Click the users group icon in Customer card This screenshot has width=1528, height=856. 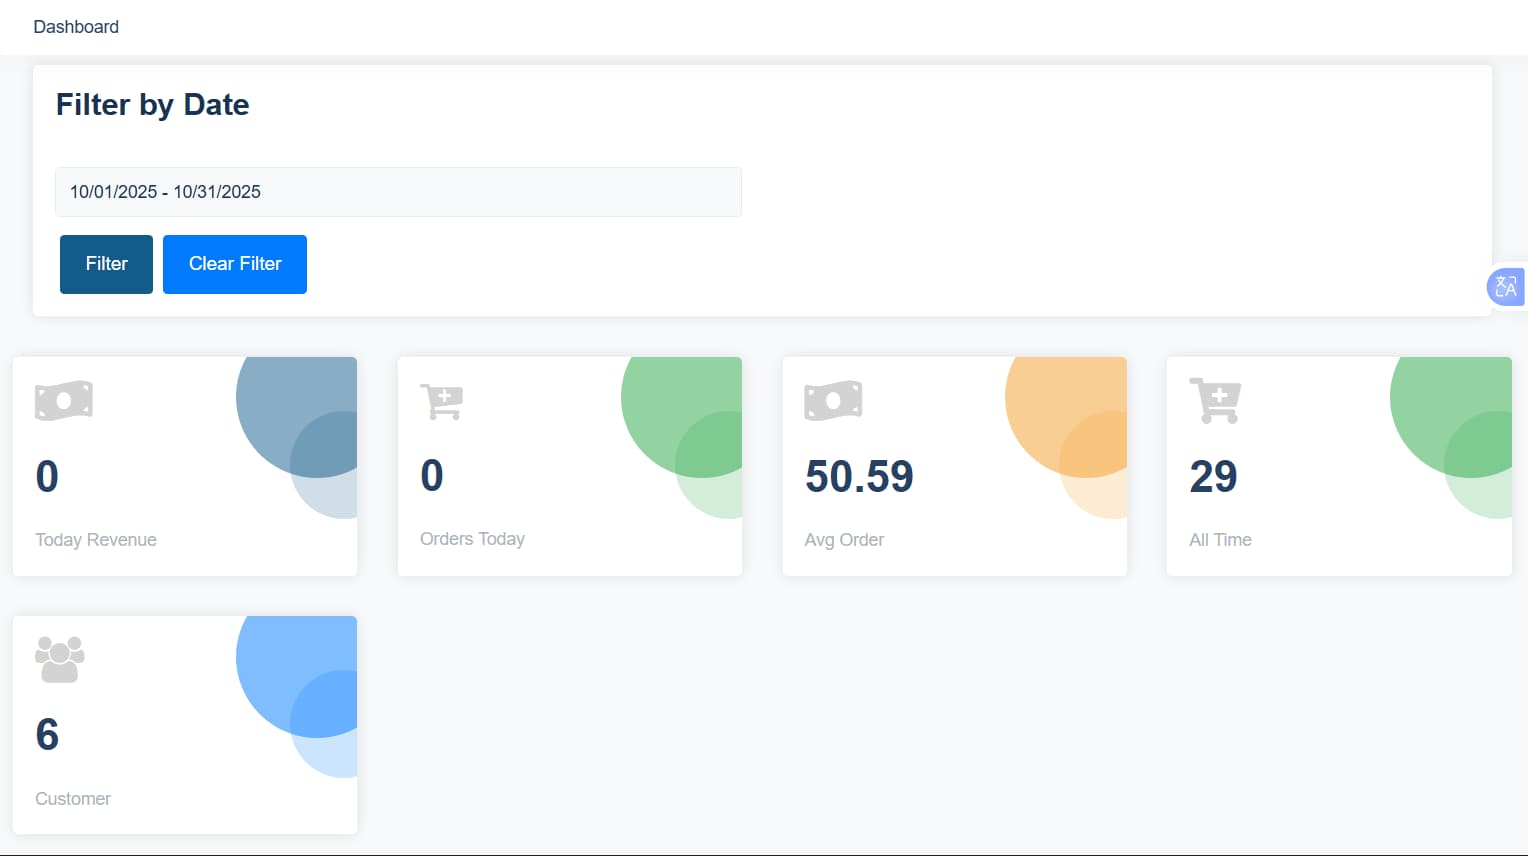pos(60,659)
